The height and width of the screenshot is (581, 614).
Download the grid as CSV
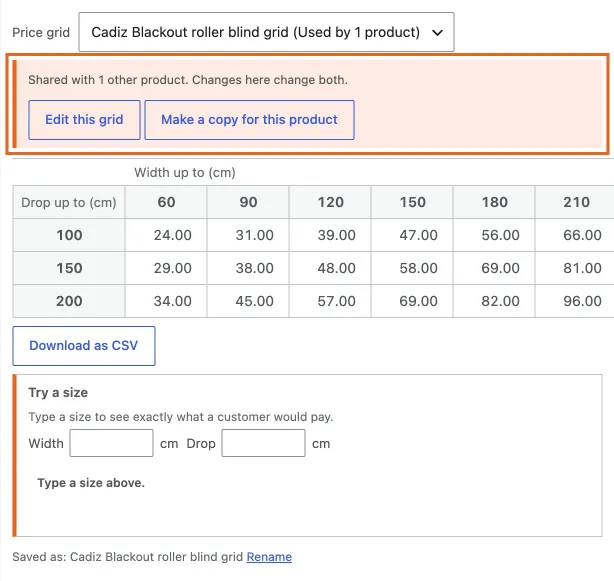click(84, 346)
